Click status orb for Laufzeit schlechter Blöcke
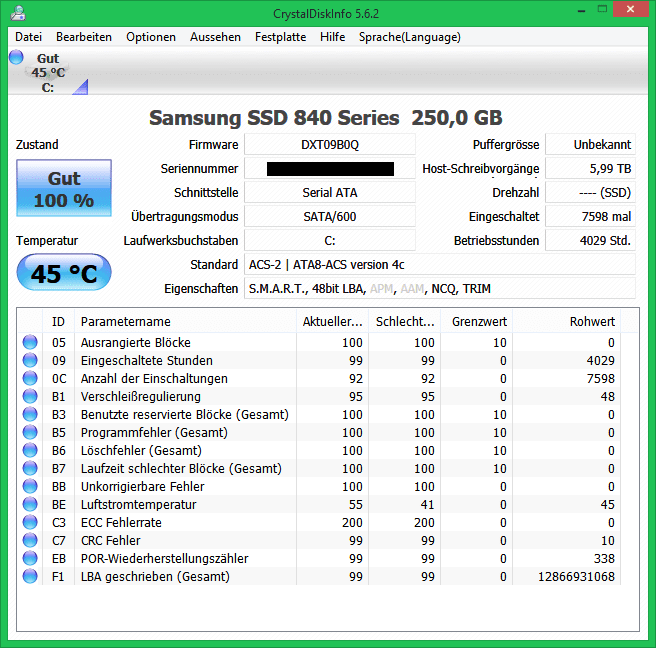Screen dimensions: 656x648 (x=30, y=468)
